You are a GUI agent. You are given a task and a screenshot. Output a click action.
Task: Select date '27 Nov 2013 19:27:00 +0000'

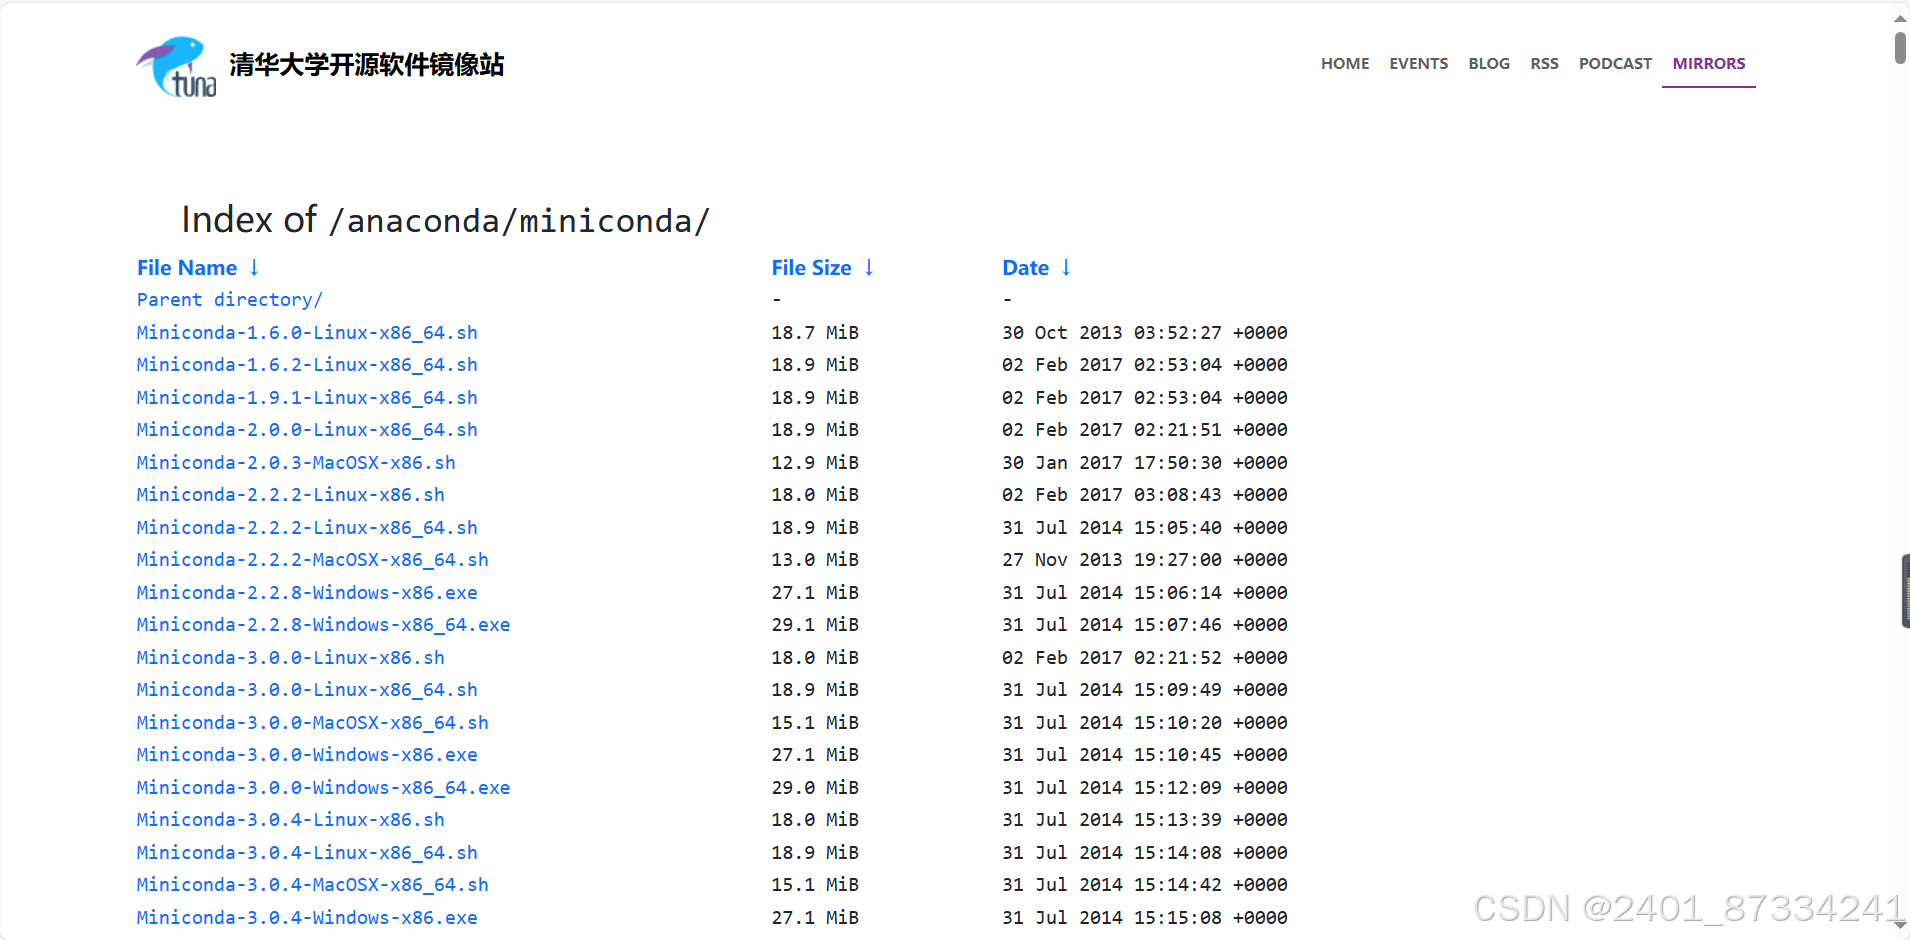[1145, 560]
